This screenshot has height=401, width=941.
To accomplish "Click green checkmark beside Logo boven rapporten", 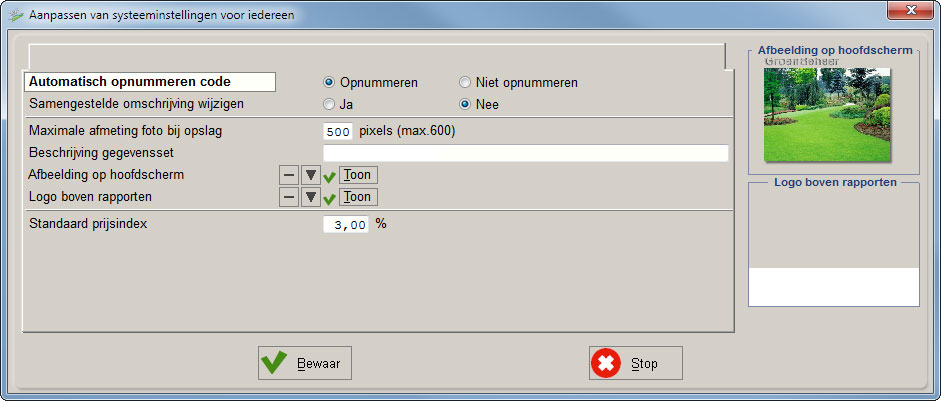I will (329, 199).
